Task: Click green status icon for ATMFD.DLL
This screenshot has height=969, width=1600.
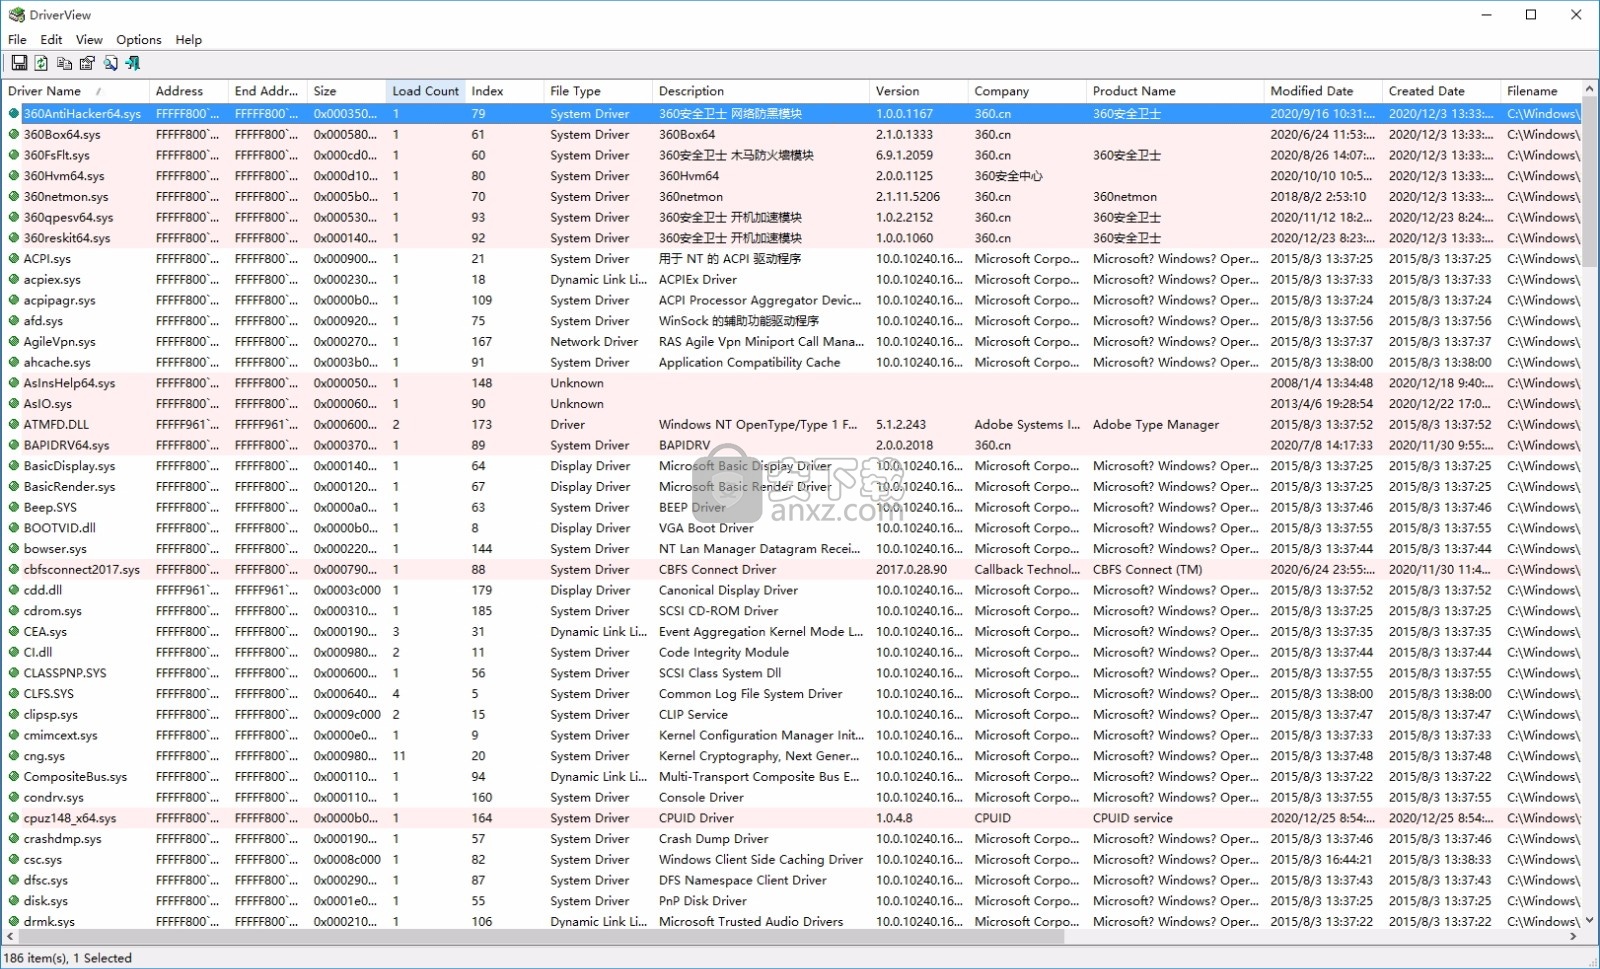Action: click(14, 424)
